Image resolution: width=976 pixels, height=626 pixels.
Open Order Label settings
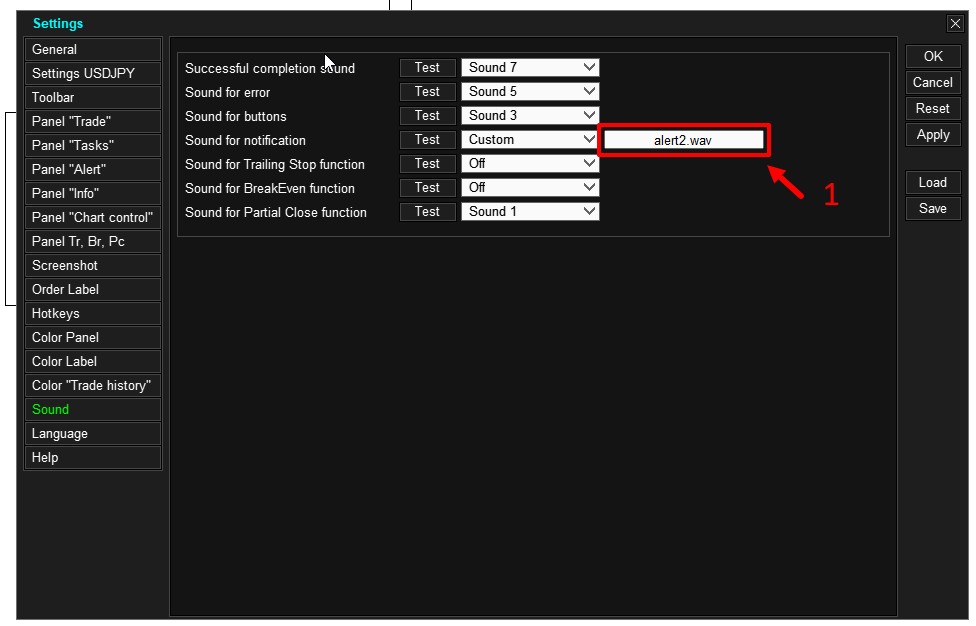[93, 289]
